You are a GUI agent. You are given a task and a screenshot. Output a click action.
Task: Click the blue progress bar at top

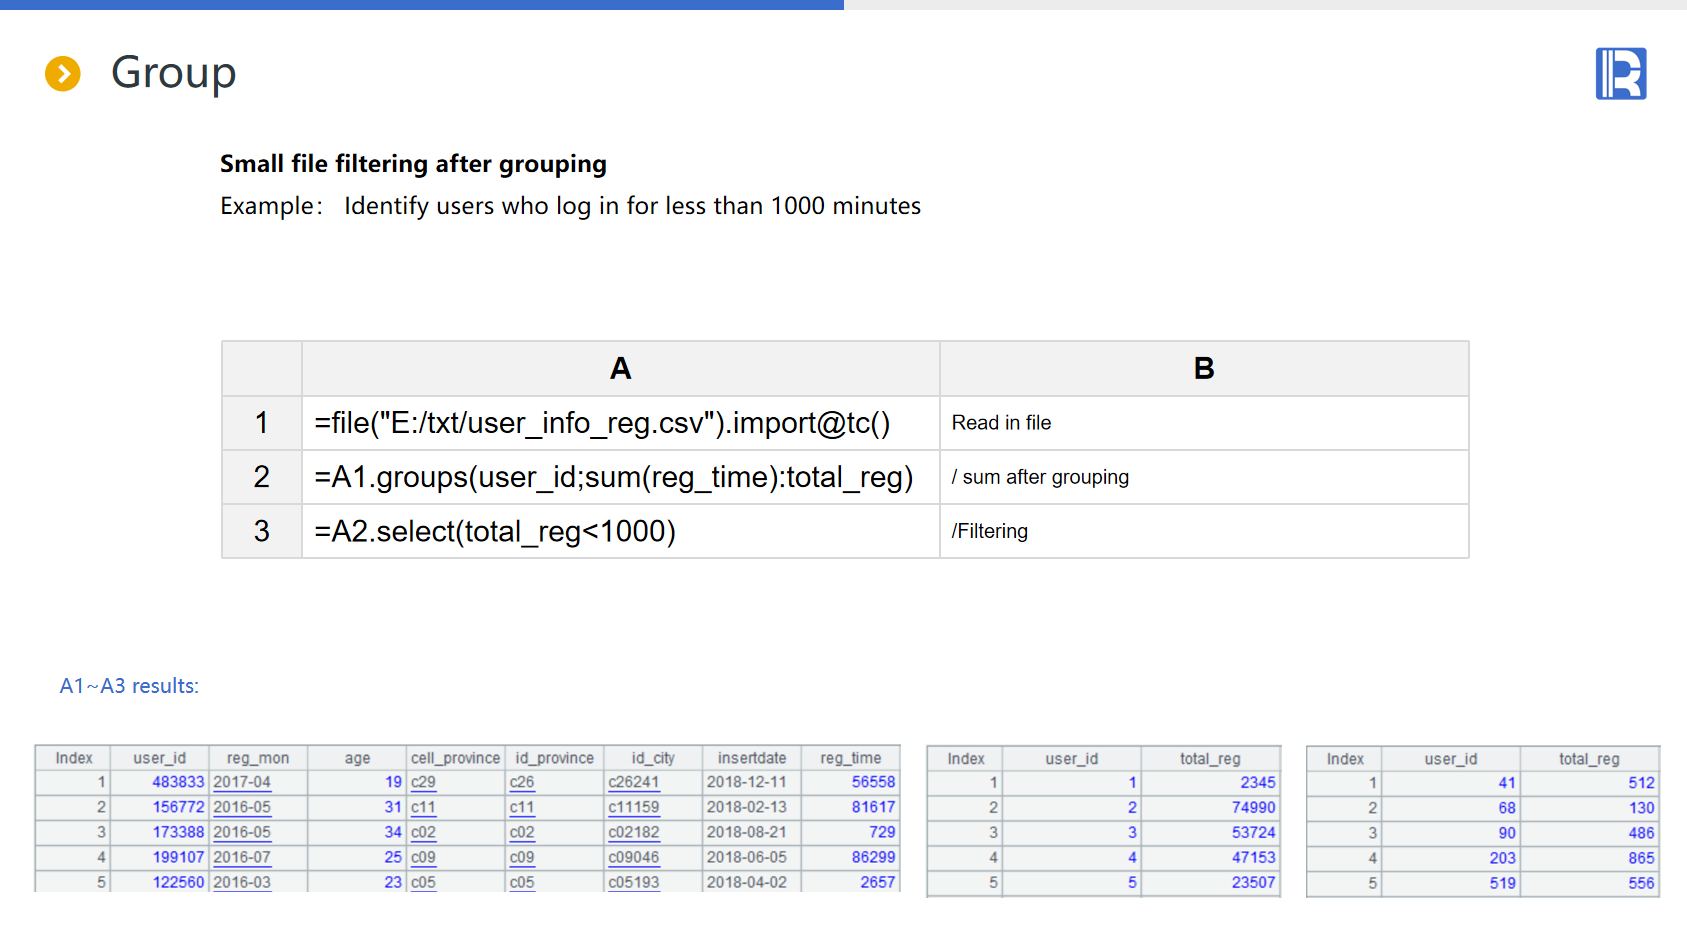pyautogui.click(x=421, y=5)
